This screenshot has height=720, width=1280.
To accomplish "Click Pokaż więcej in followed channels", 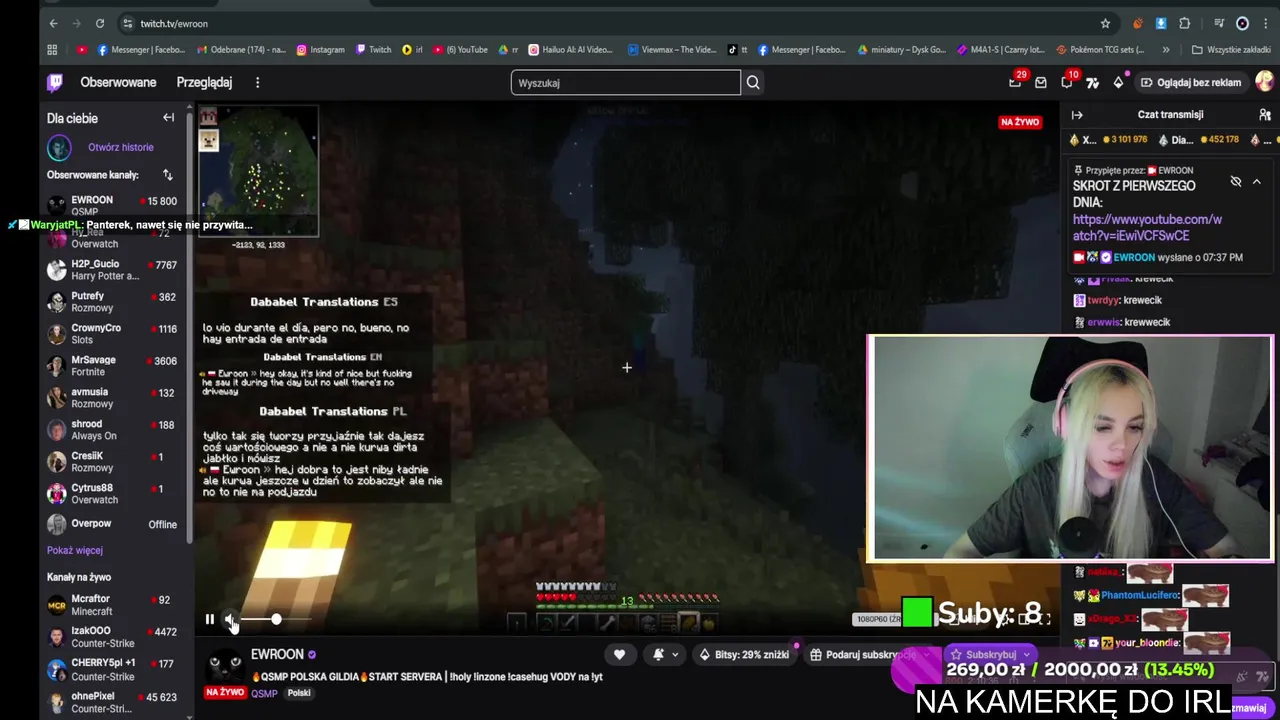I will pyautogui.click(x=75, y=550).
